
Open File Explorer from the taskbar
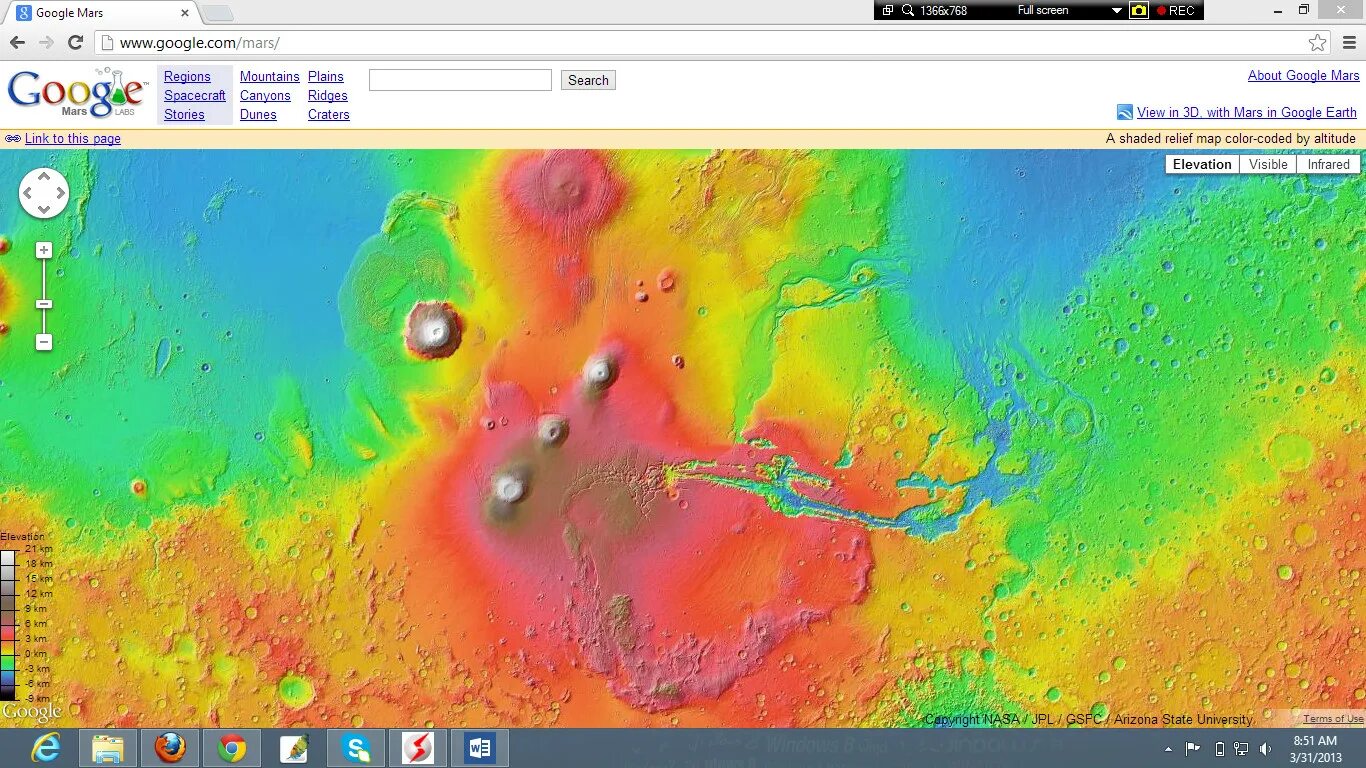[108, 748]
